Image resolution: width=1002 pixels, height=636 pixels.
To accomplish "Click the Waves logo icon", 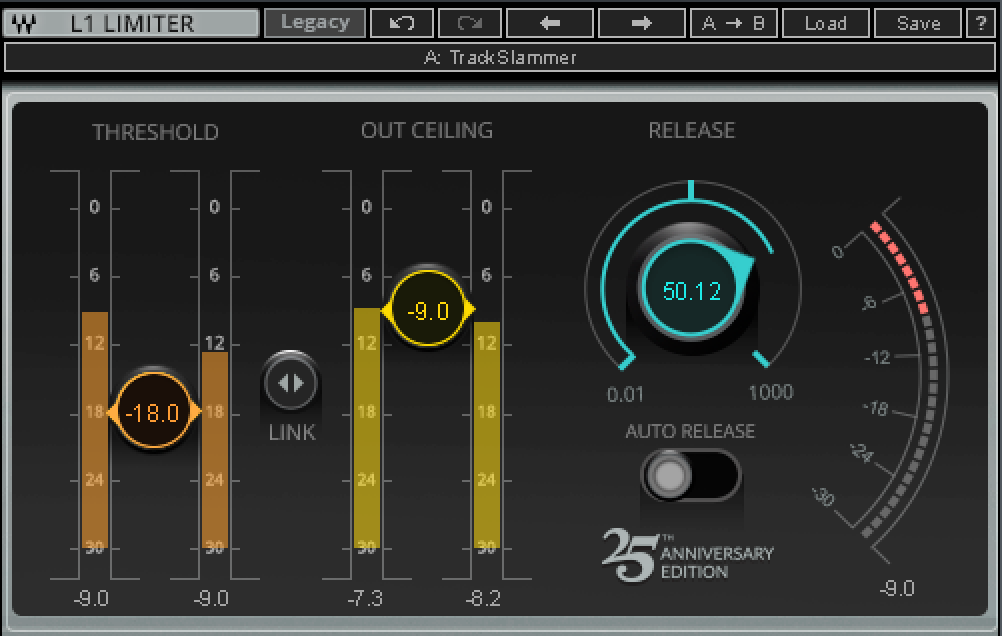I will click(24, 24).
